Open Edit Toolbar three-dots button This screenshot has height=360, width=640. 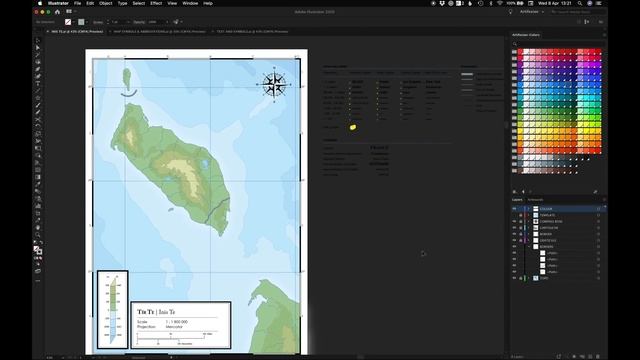click(x=38, y=281)
